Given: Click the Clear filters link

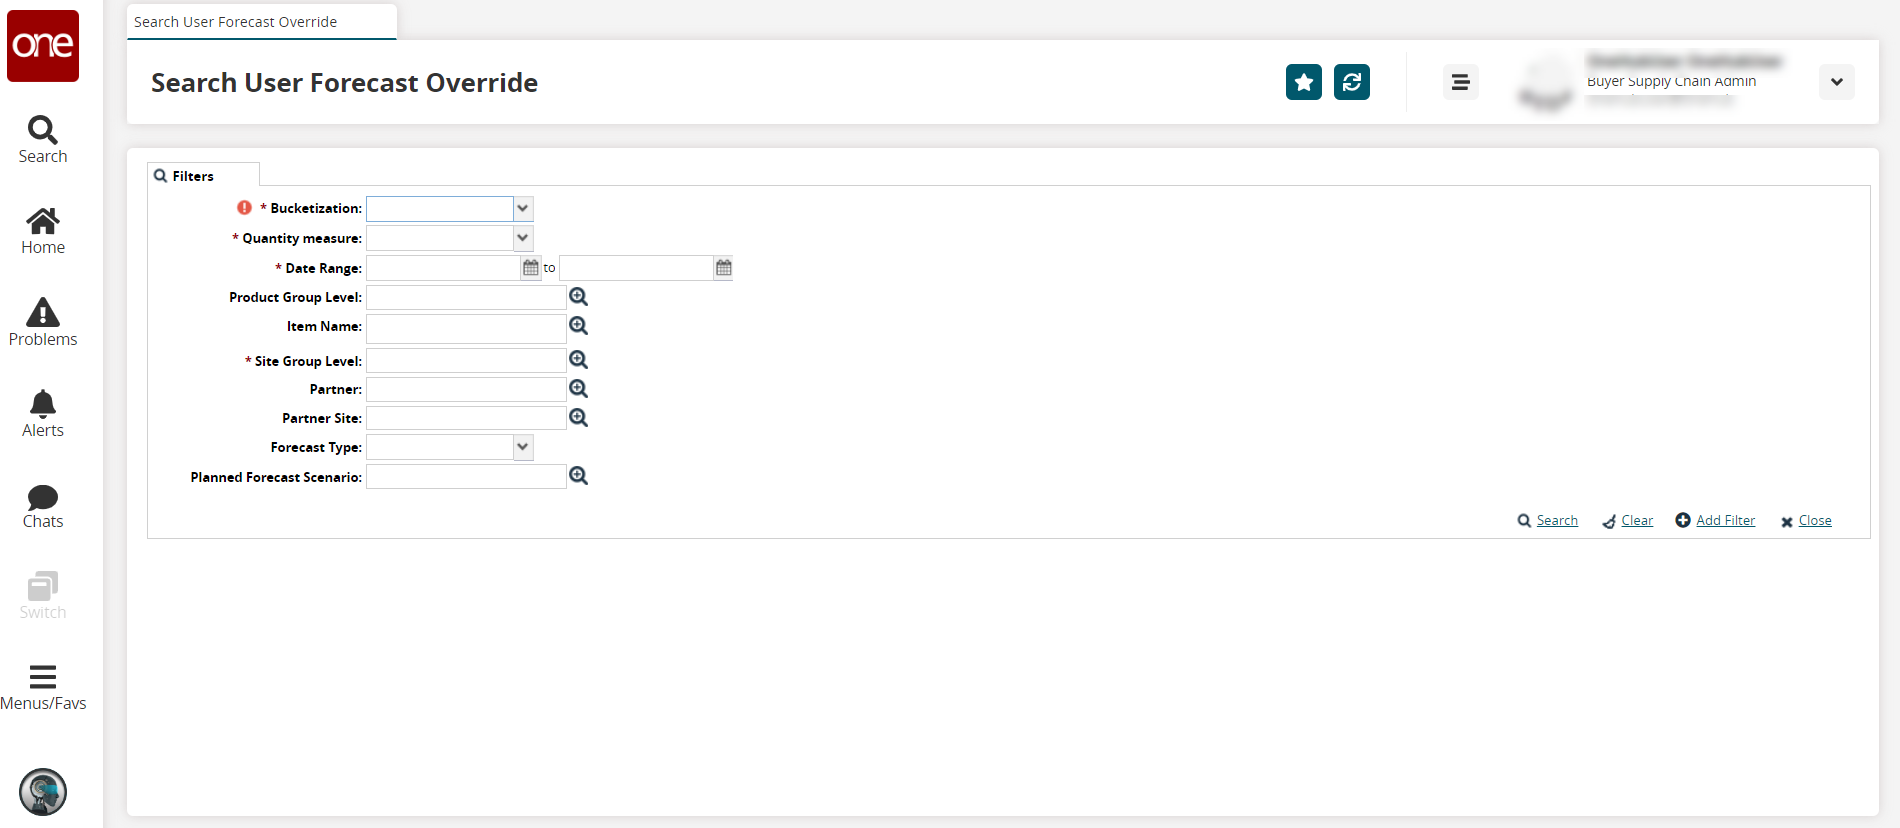Looking at the screenshot, I should click(x=1636, y=521).
